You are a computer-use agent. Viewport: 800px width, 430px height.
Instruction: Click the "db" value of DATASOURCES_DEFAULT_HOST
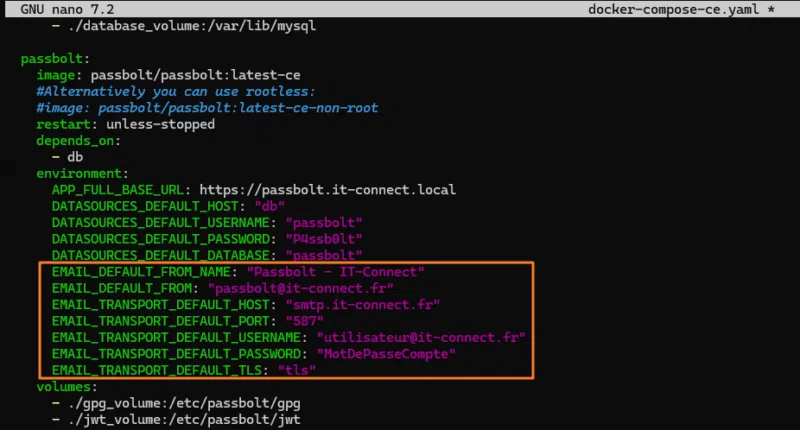tap(269, 206)
